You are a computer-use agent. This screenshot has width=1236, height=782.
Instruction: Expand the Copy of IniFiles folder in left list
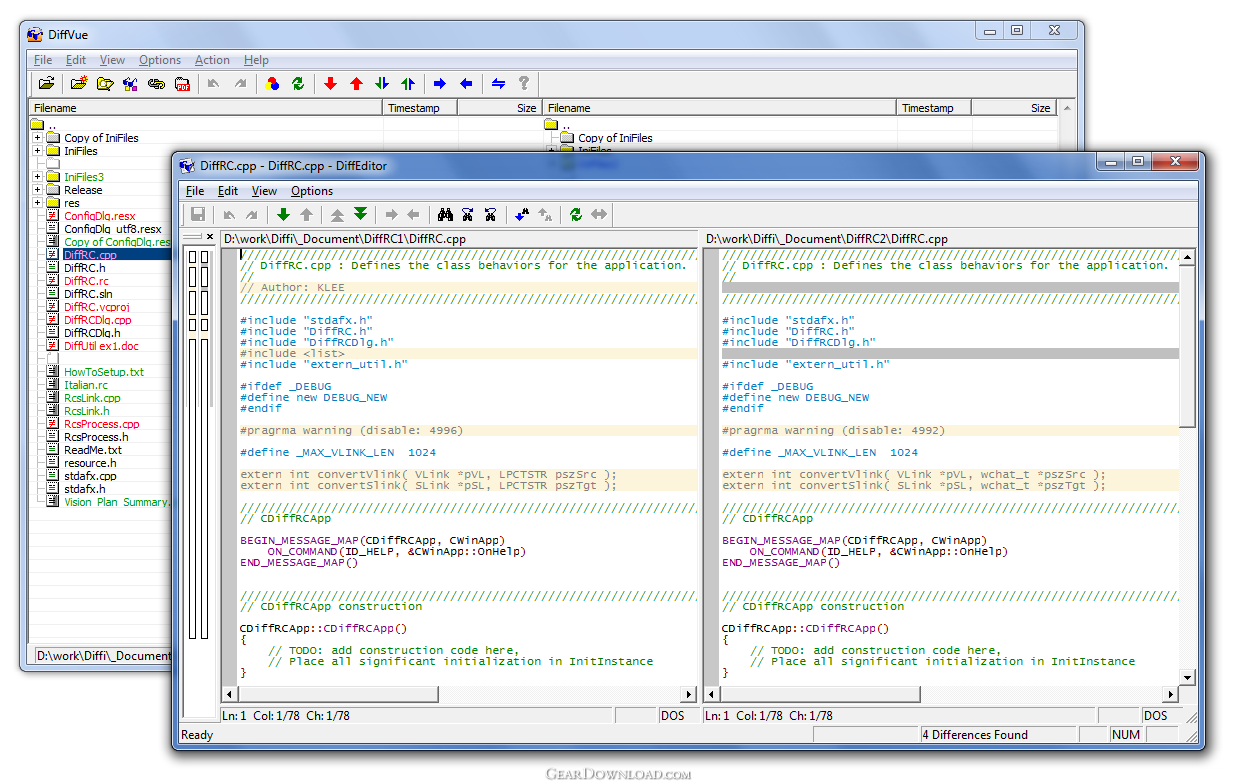click(38, 138)
